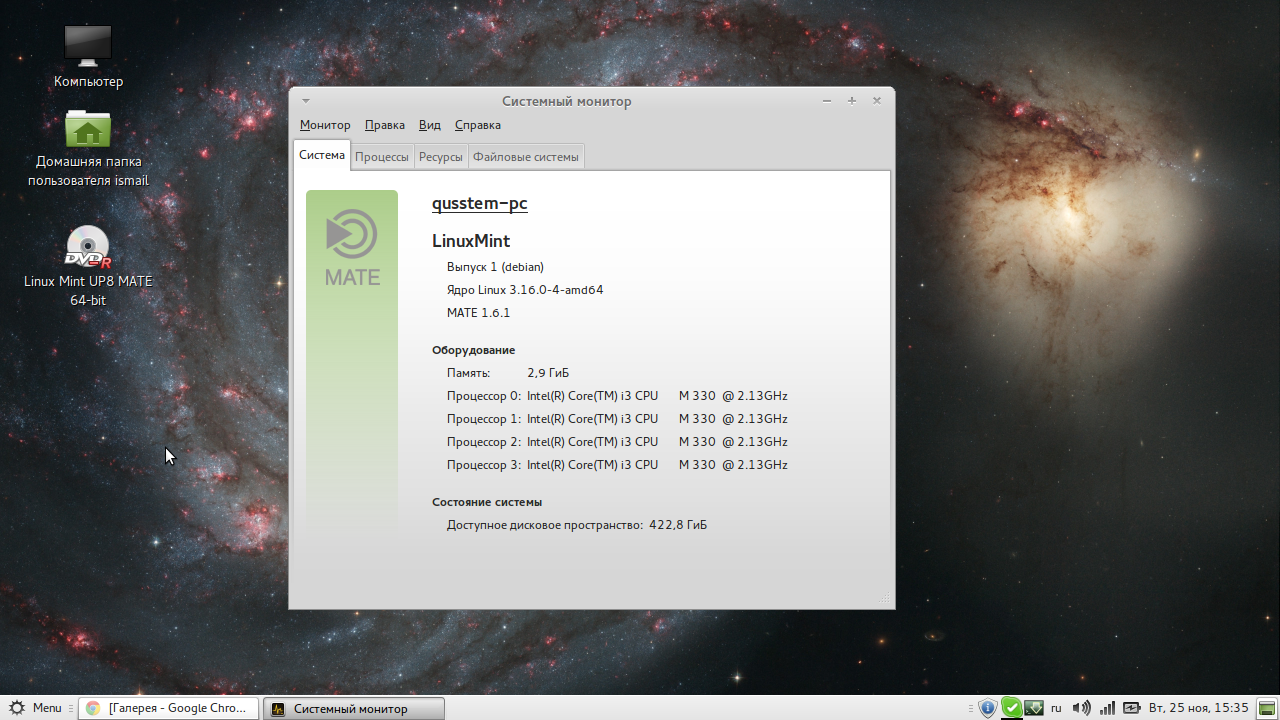This screenshot has width=1280, height=720.
Task: Open the calendar from the clock
Action: pyautogui.click(x=1199, y=708)
